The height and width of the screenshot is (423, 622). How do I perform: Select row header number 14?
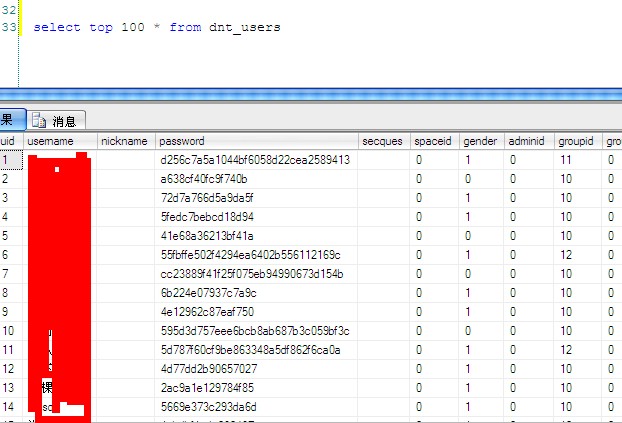pos(11,407)
